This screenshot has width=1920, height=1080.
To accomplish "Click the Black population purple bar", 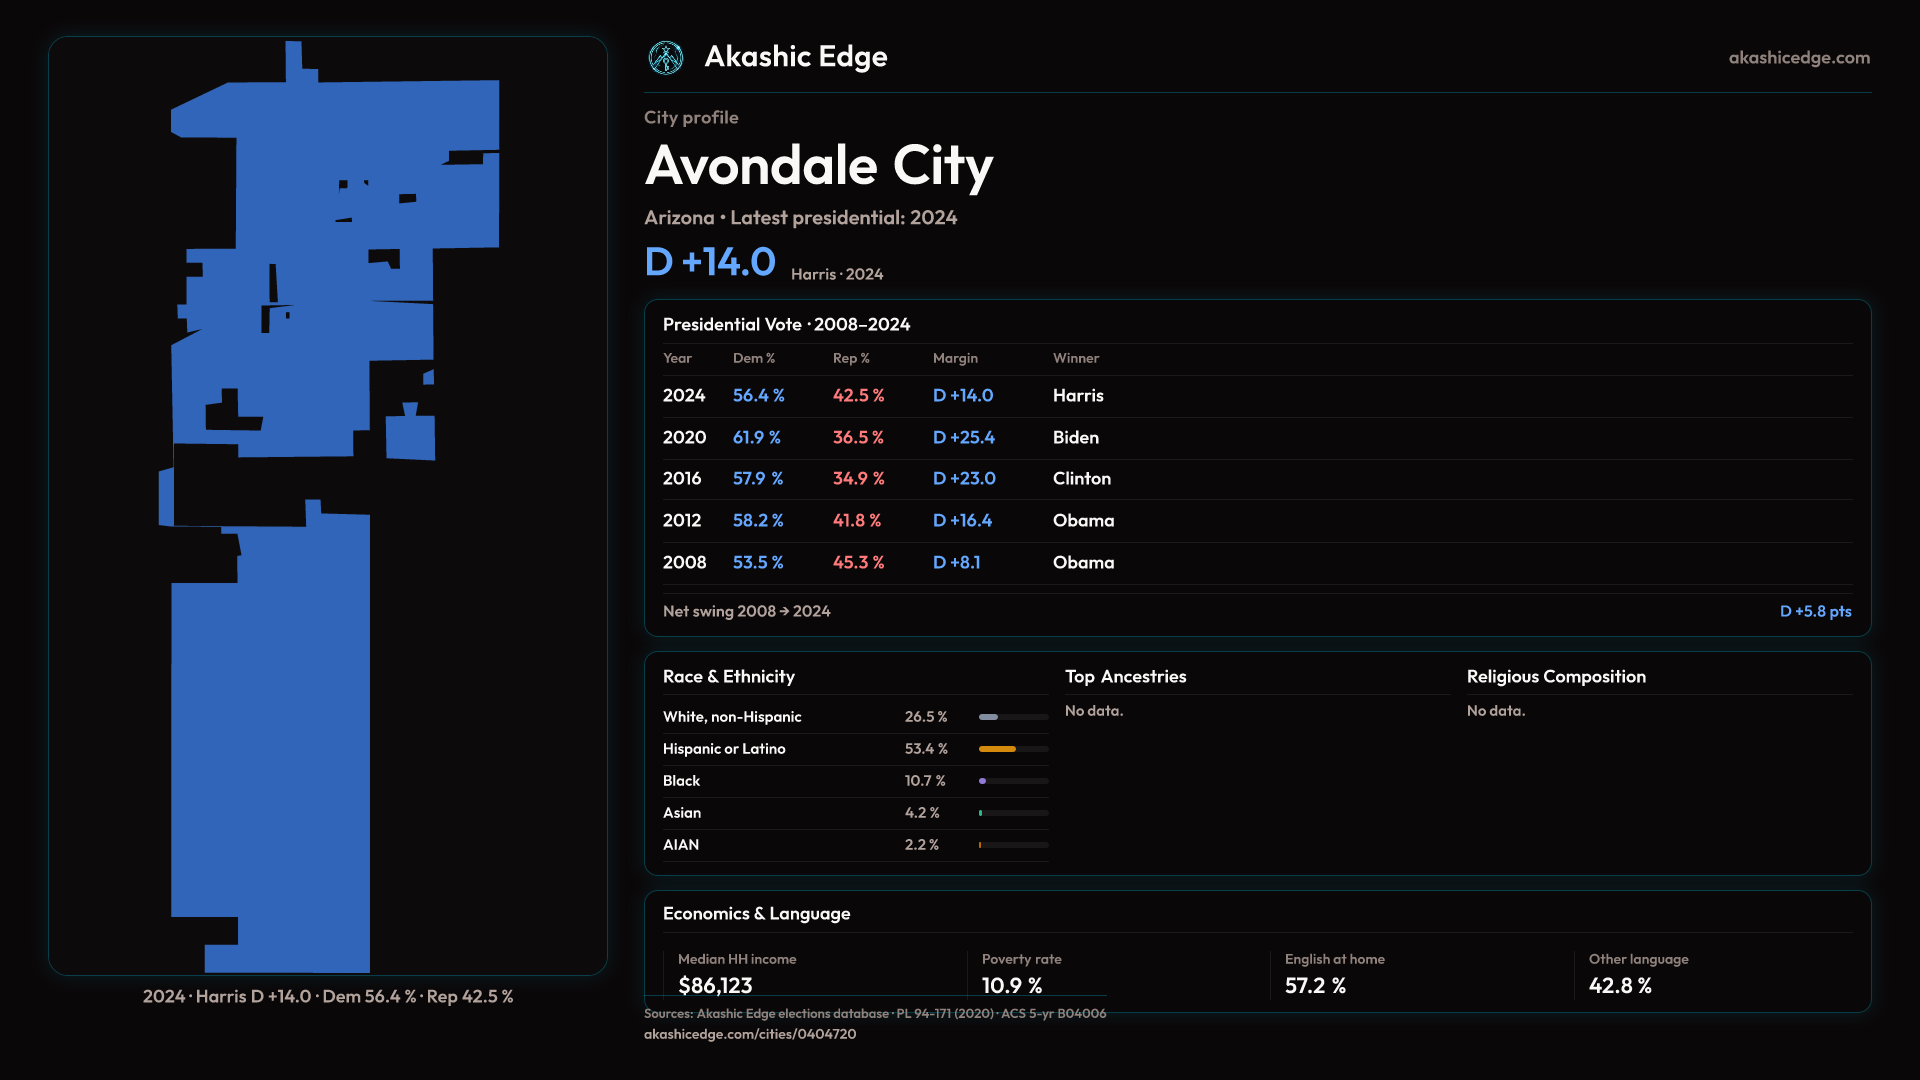I will [983, 781].
